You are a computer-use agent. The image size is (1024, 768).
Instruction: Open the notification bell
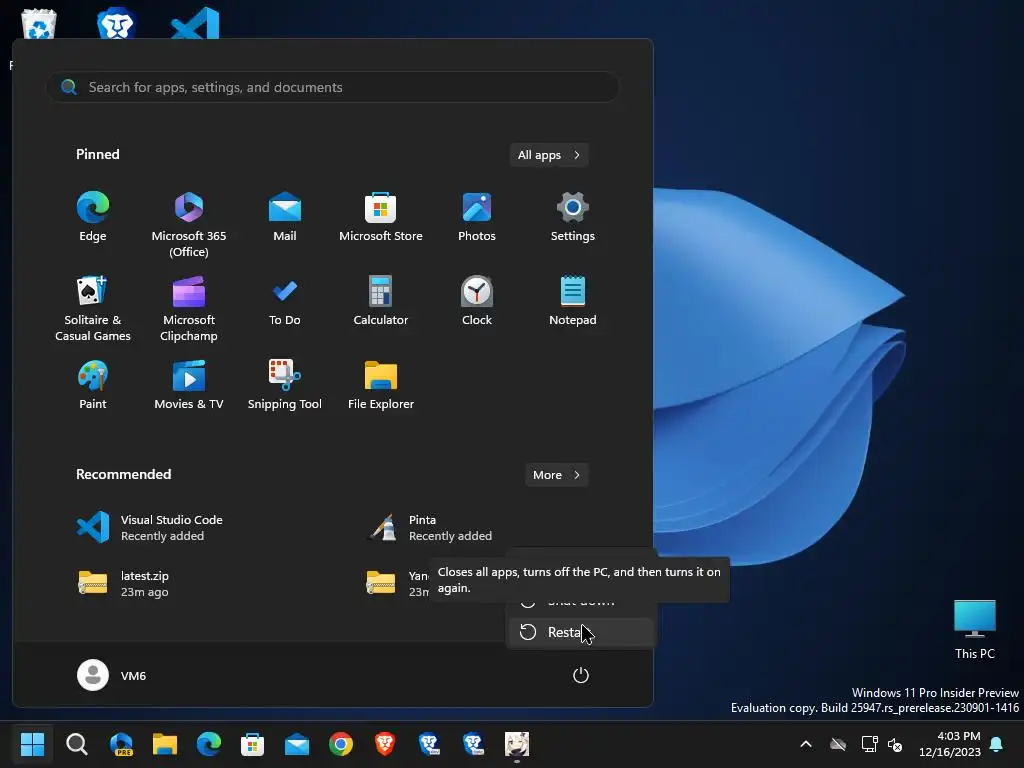(997, 744)
